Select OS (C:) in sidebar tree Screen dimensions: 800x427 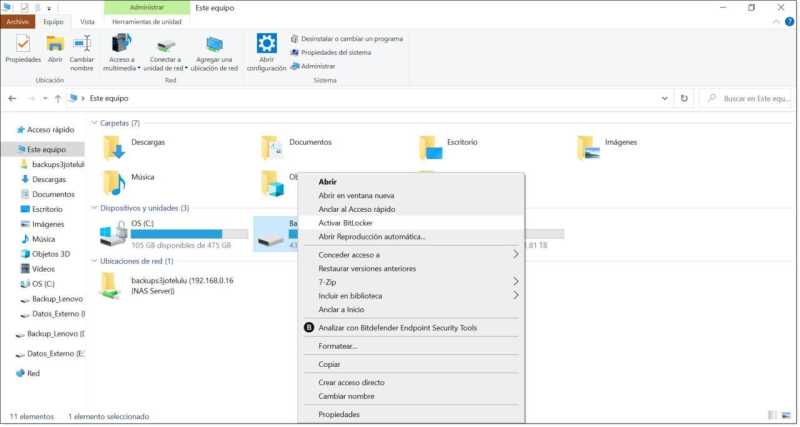37,284
